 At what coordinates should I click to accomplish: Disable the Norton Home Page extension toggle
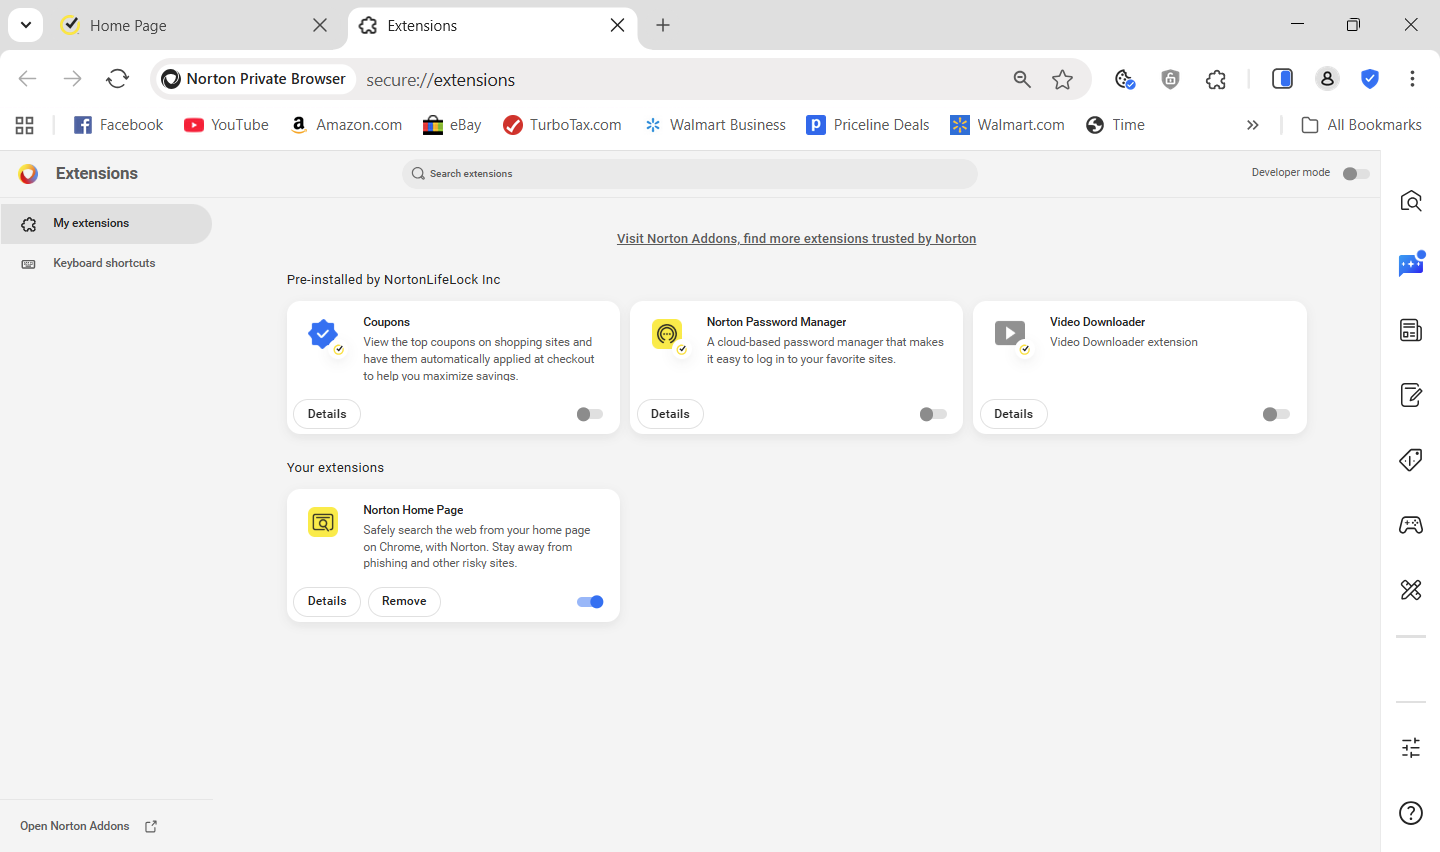coord(590,602)
